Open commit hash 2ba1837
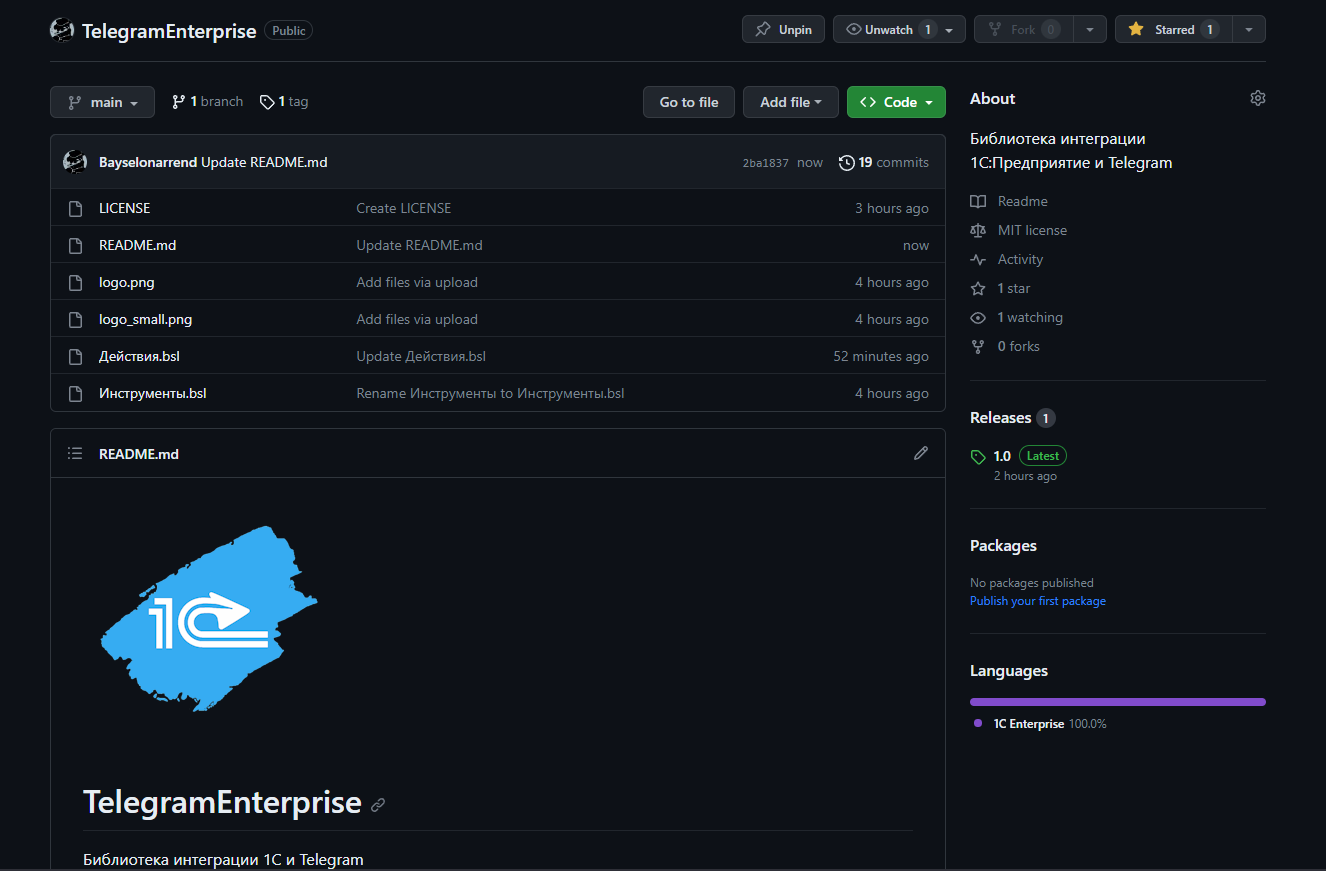Screen dimensions: 1326x871 tap(765, 162)
